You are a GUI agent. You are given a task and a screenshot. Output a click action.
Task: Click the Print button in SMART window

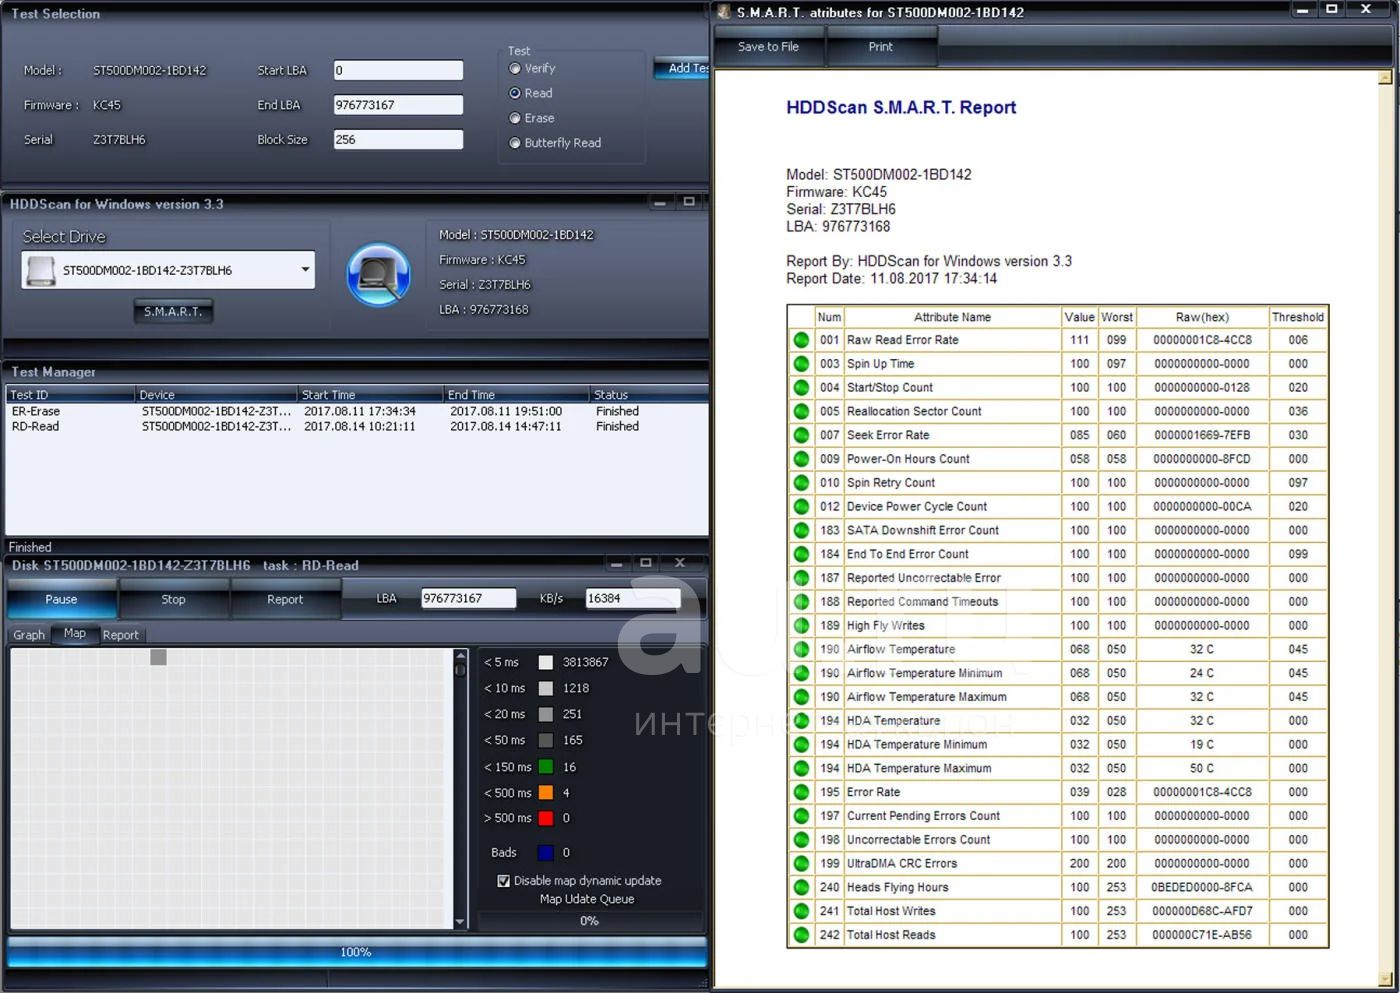881,47
